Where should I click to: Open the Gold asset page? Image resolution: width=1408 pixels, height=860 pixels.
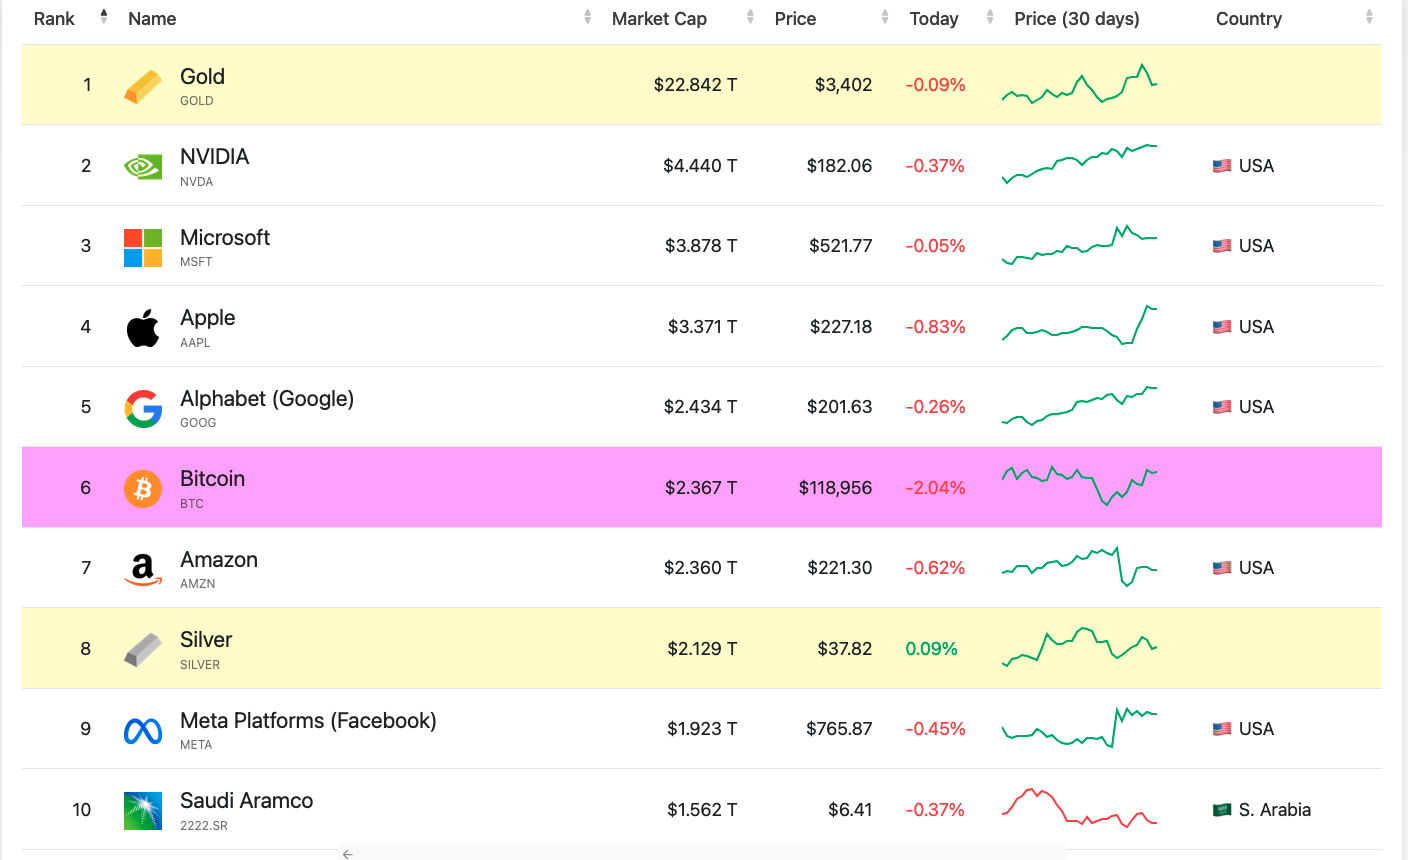click(x=202, y=76)
